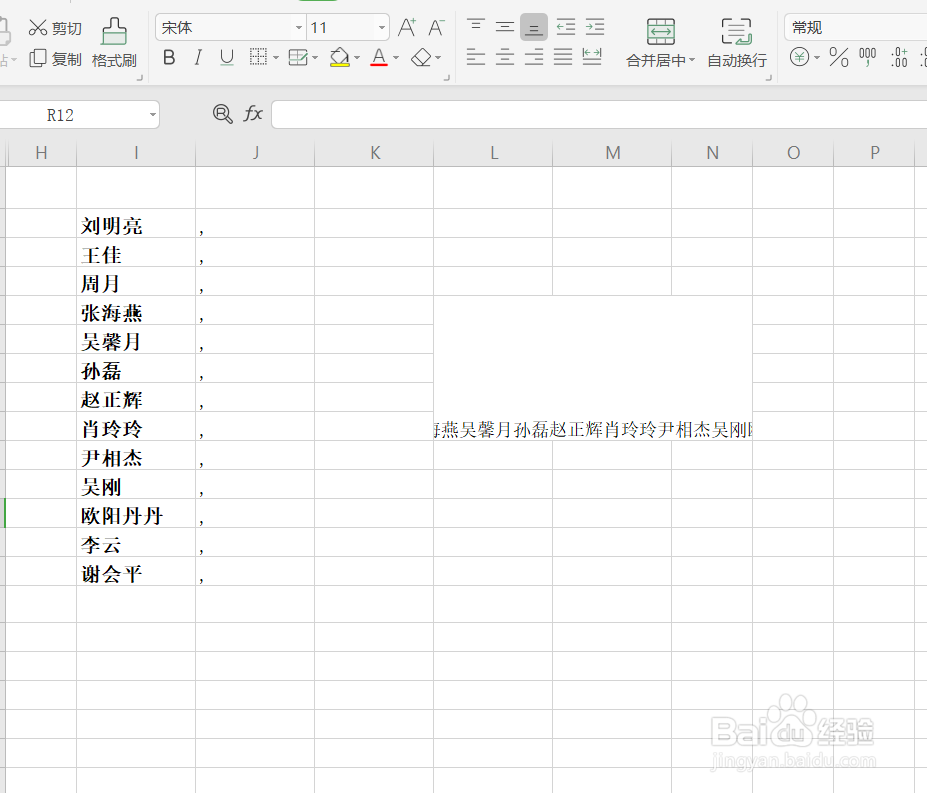927x793 pixels.
Task: Select merged cell with concatenated names
Action: 593,368
